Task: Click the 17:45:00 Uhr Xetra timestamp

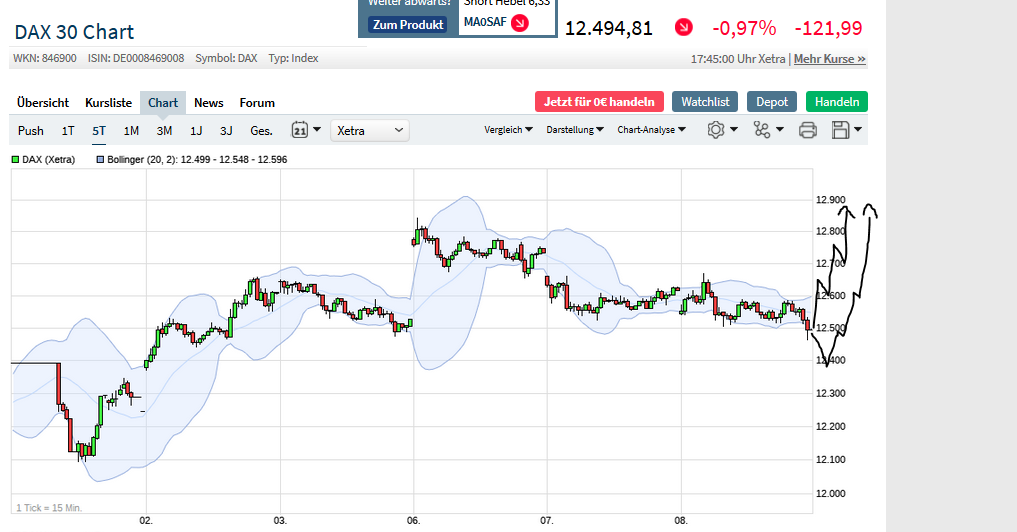Action: tap(737, 59)
